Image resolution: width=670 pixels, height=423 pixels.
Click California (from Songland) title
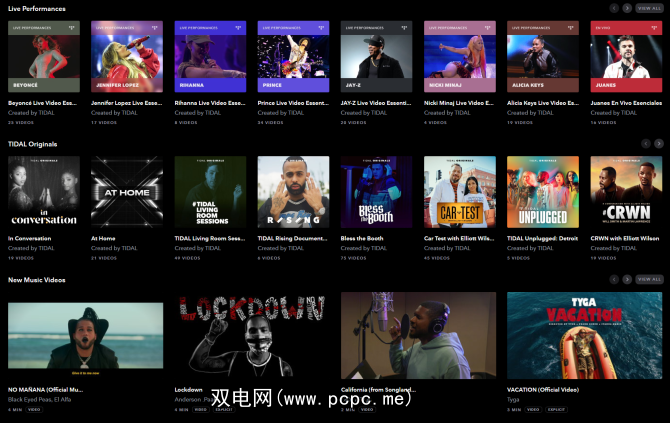[378, 390]
